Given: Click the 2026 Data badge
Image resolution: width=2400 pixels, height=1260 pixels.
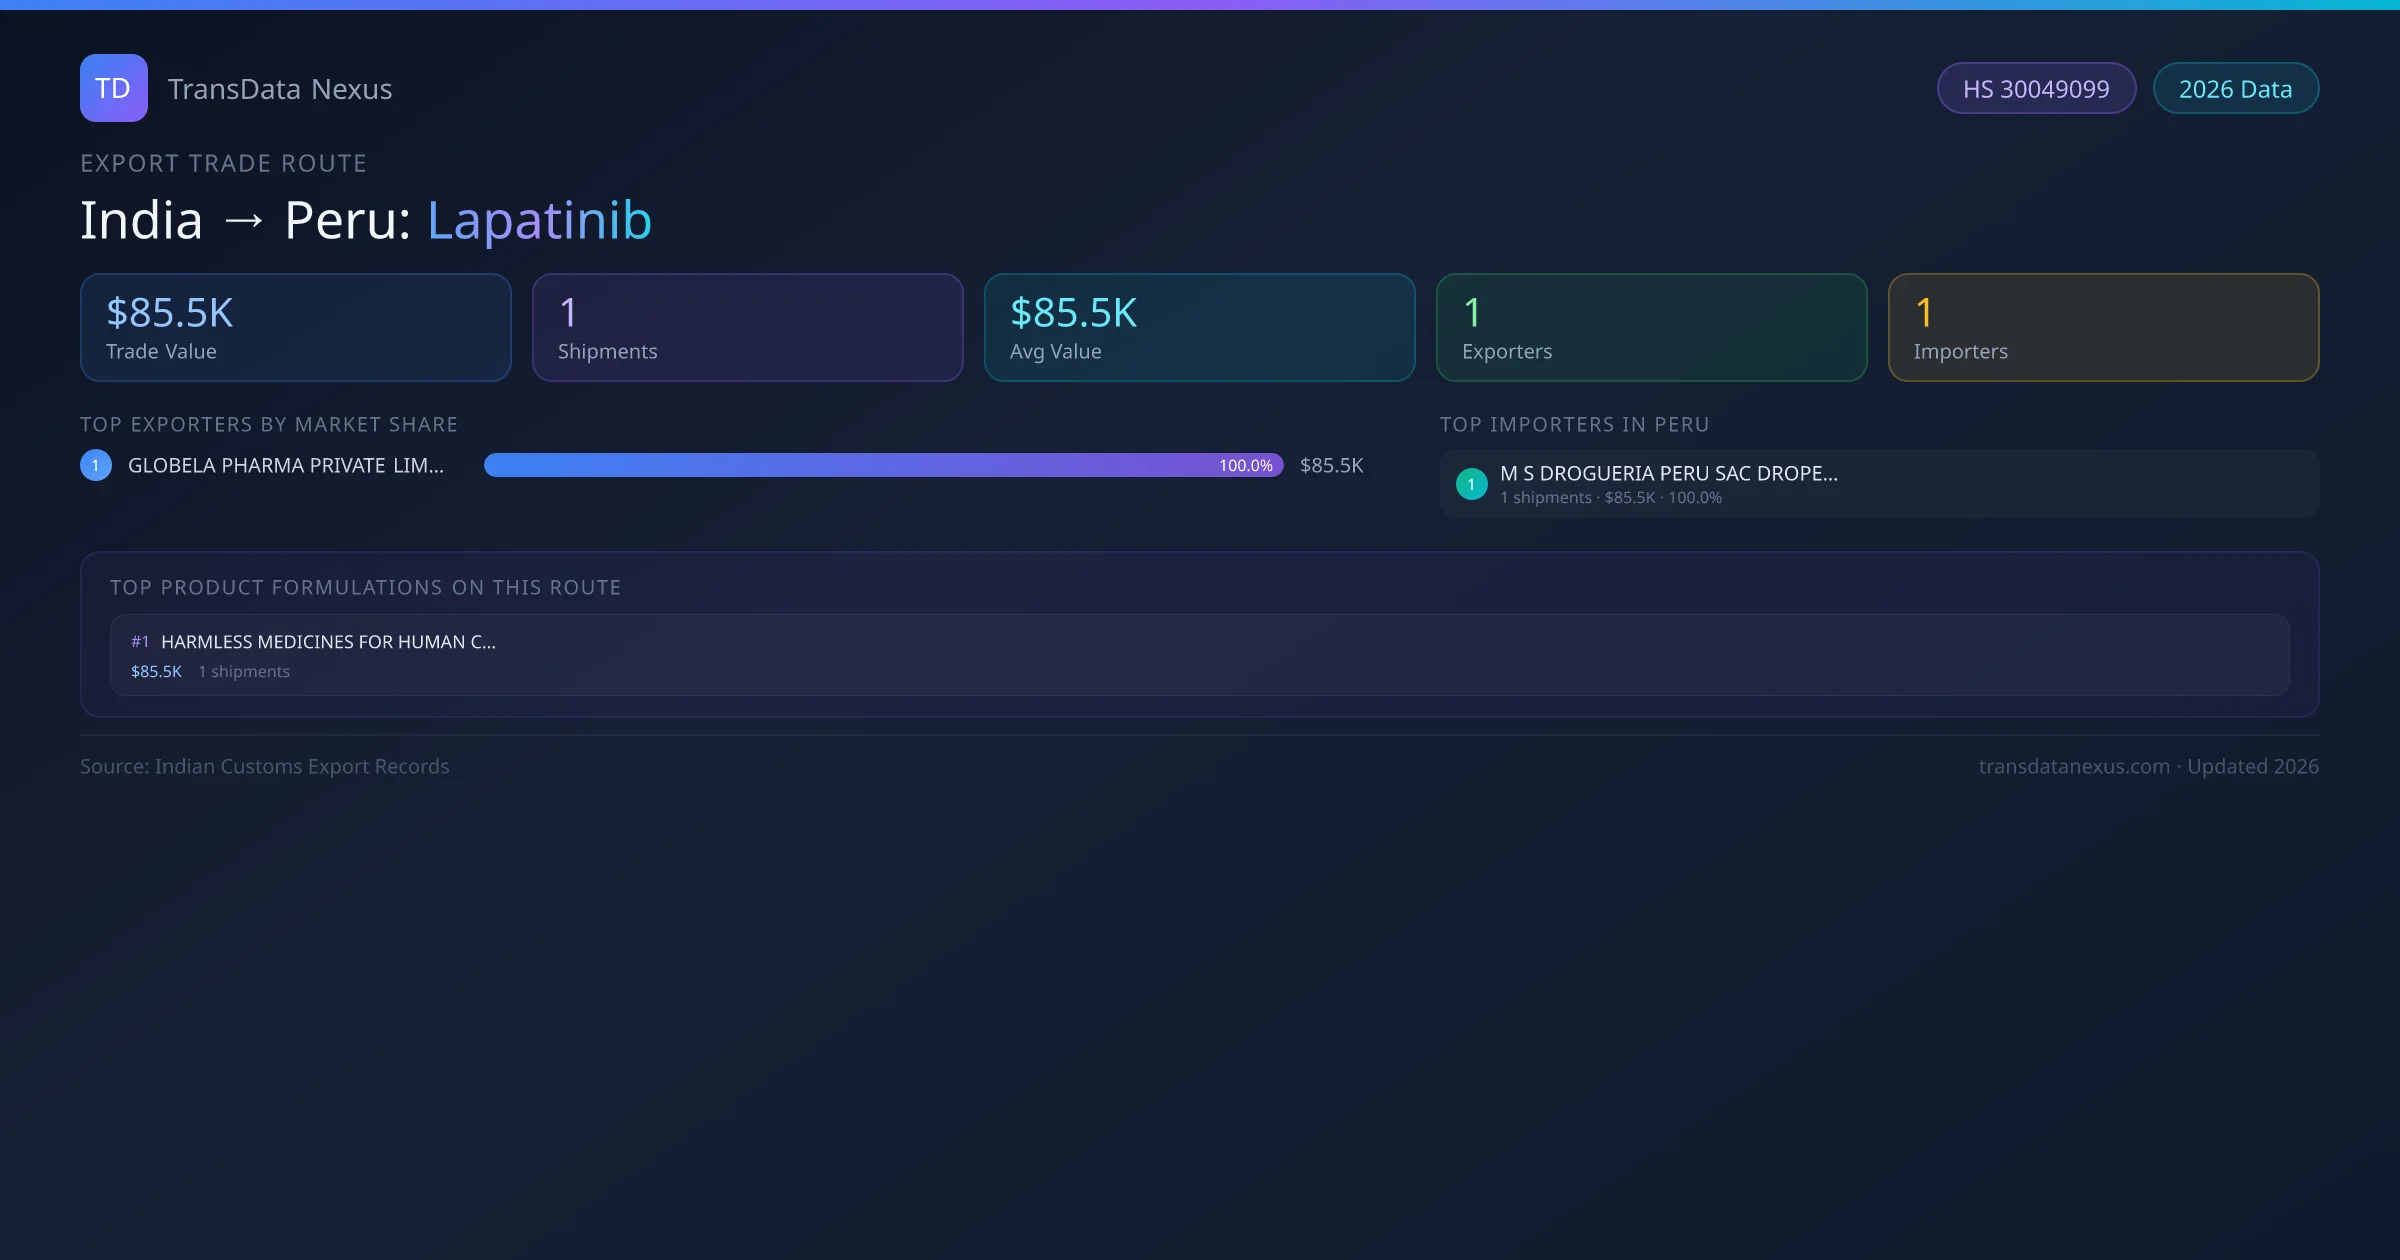Looking at the screenshot, I should click(x=2235, y=89).
